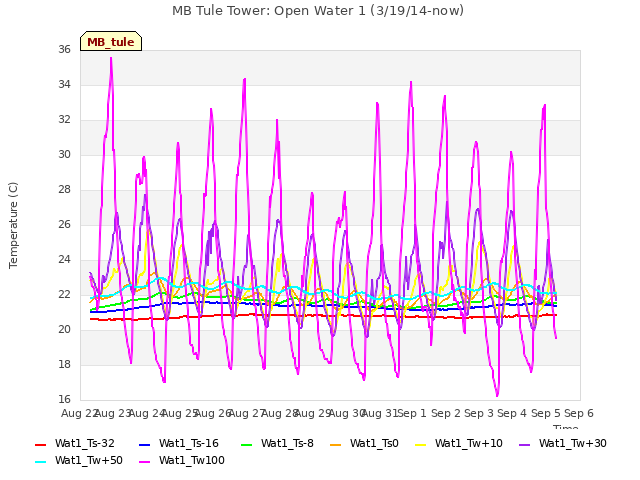Click the blue Wat1_Ts-16 legend swatch
Screen dimensions: 640x480
click(x=145, y=444)
